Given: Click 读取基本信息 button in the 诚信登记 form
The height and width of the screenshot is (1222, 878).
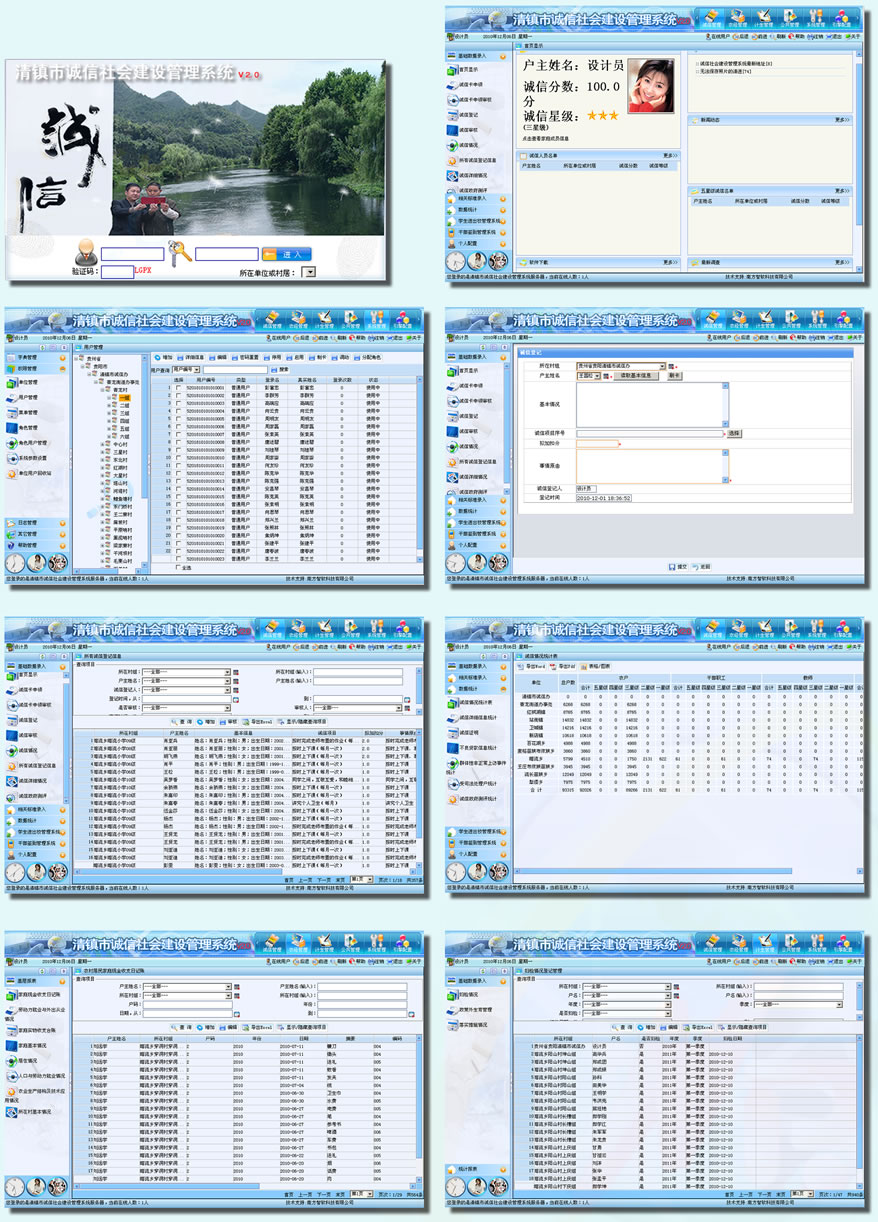Looking at the screenshot, I should point(636,375).
